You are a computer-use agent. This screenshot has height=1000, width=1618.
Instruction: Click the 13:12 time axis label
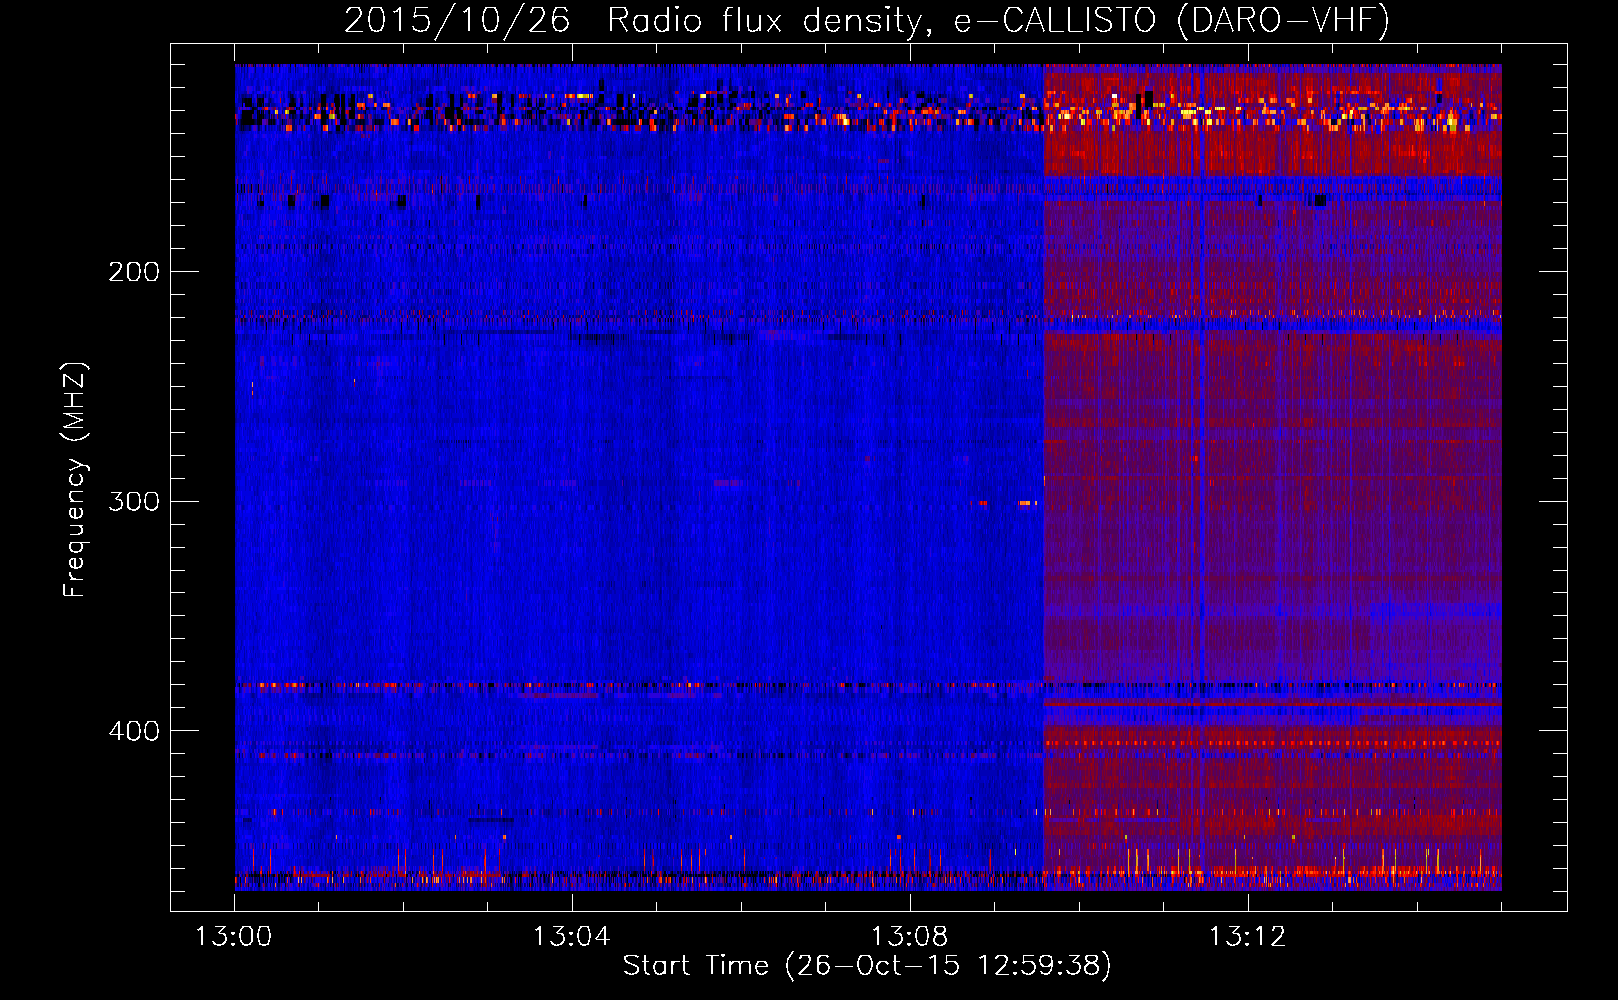tap(1247, 937)
